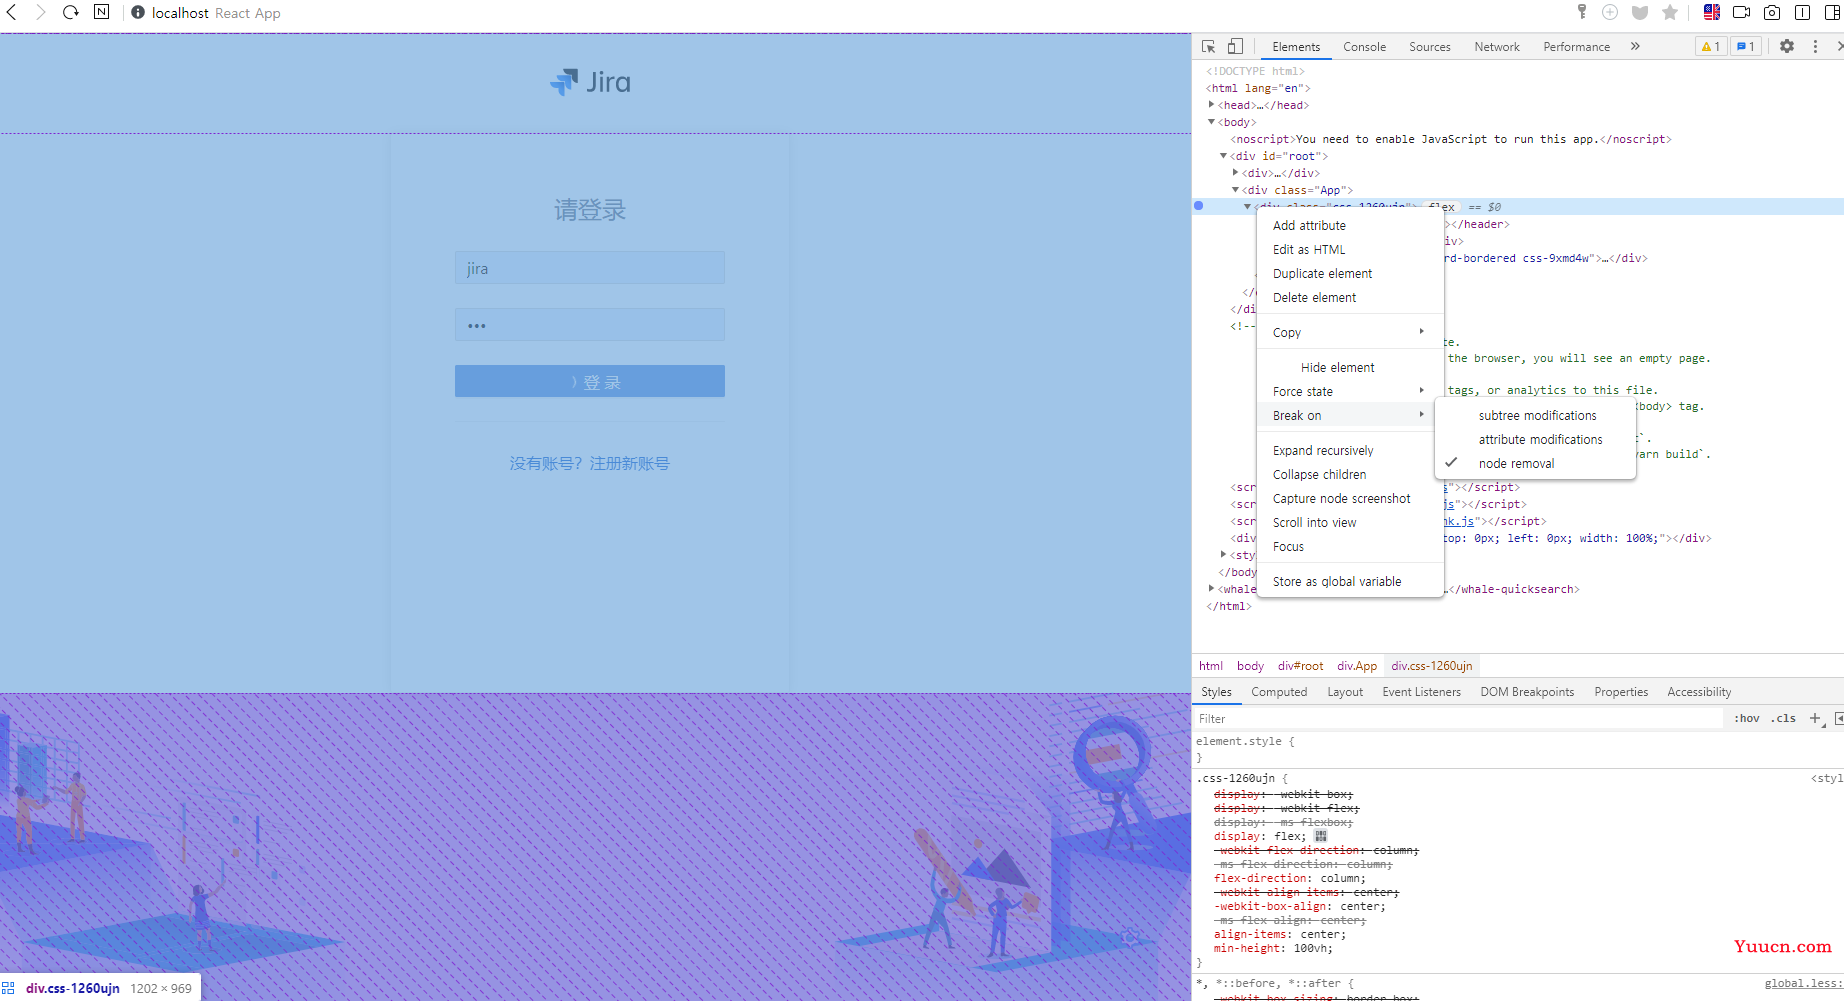Show more DevTools tabs with double-chevron
Viewport: 1844px width, 1001px height.
tap(1635, 47)
